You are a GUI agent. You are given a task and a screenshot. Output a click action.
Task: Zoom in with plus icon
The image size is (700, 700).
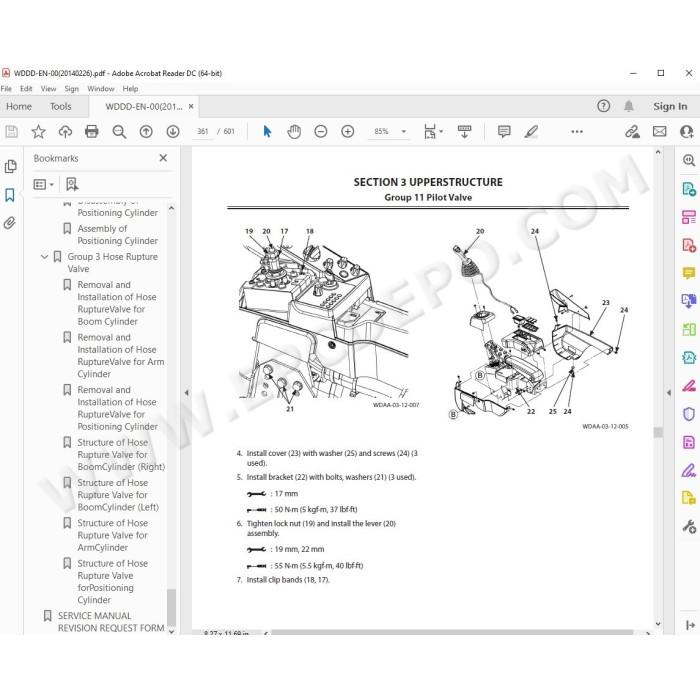[347, 132]
